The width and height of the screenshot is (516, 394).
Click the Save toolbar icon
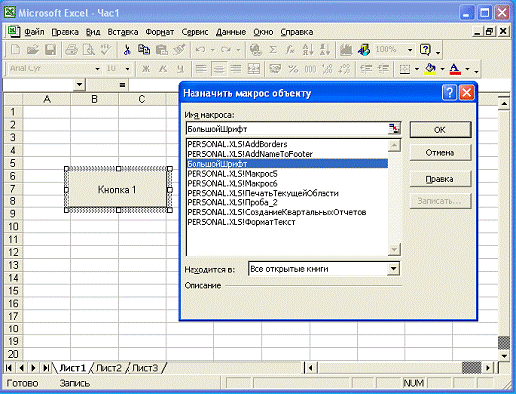pyautogui.click(x=50, y=50)
